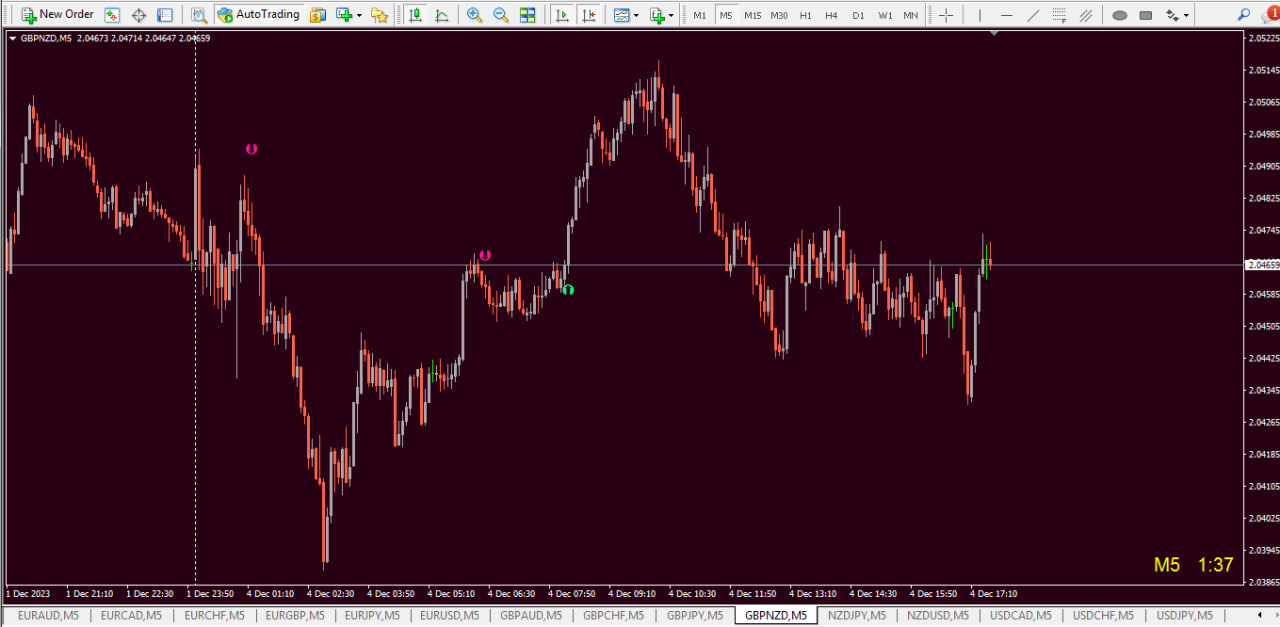
Task: Switch timeframe to D1
Action: click(859, 15)
